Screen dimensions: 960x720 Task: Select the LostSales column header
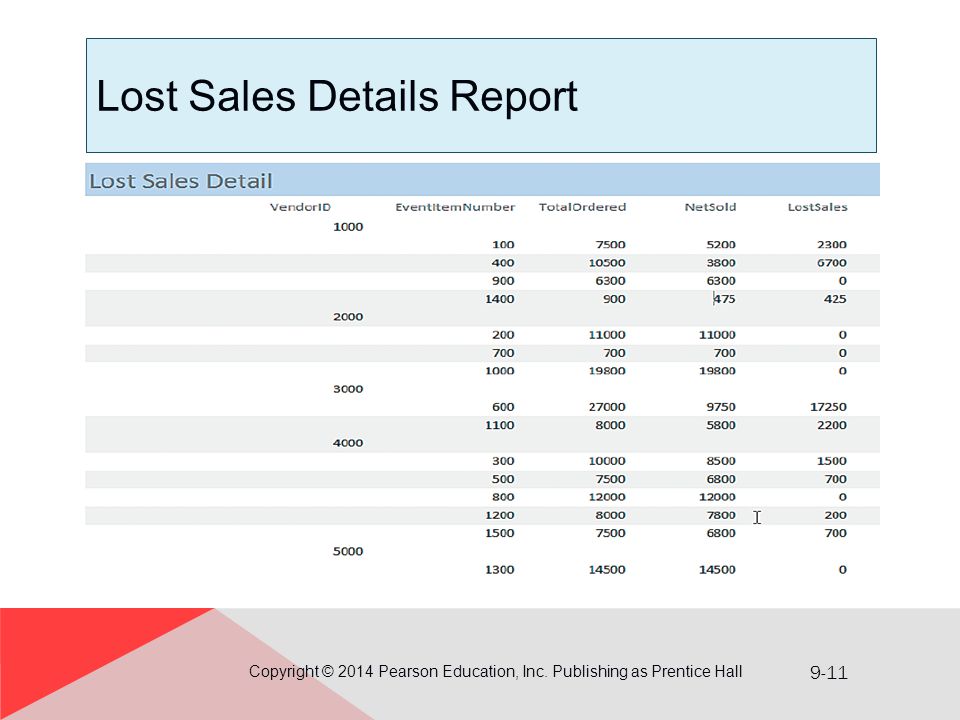(x=817, y=207)
